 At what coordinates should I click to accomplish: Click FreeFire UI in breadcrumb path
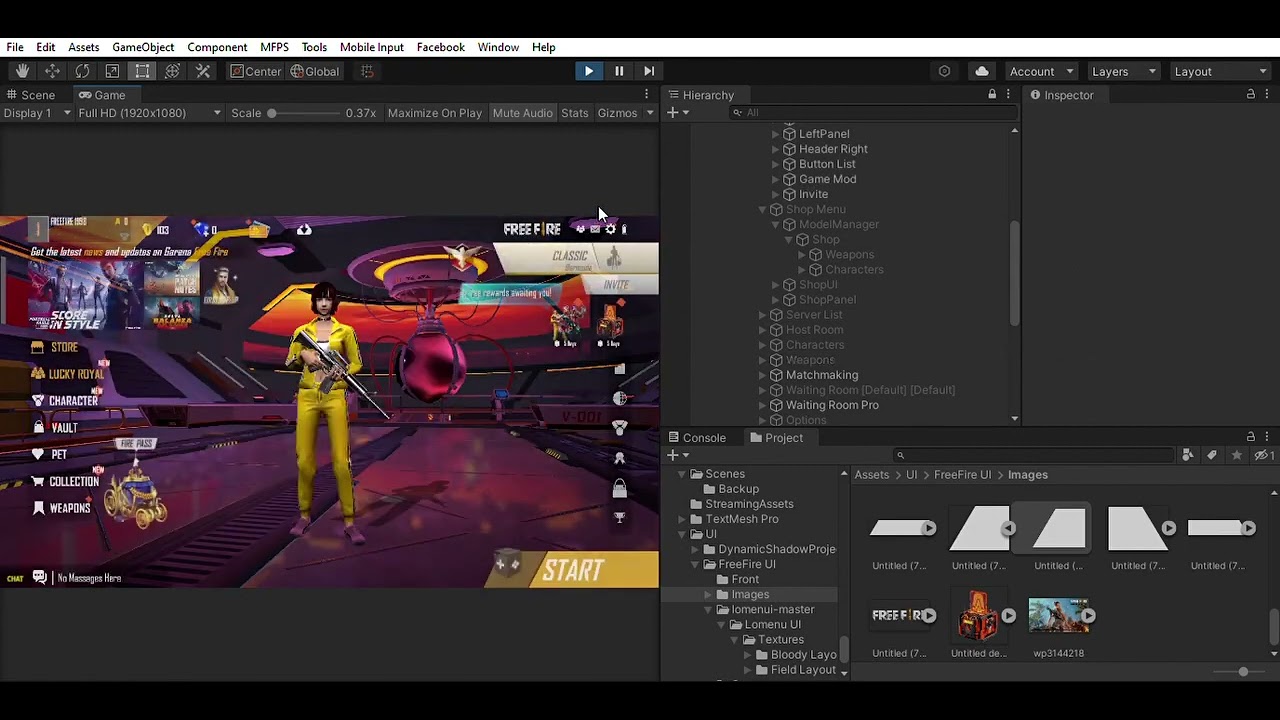click(962, 475)
